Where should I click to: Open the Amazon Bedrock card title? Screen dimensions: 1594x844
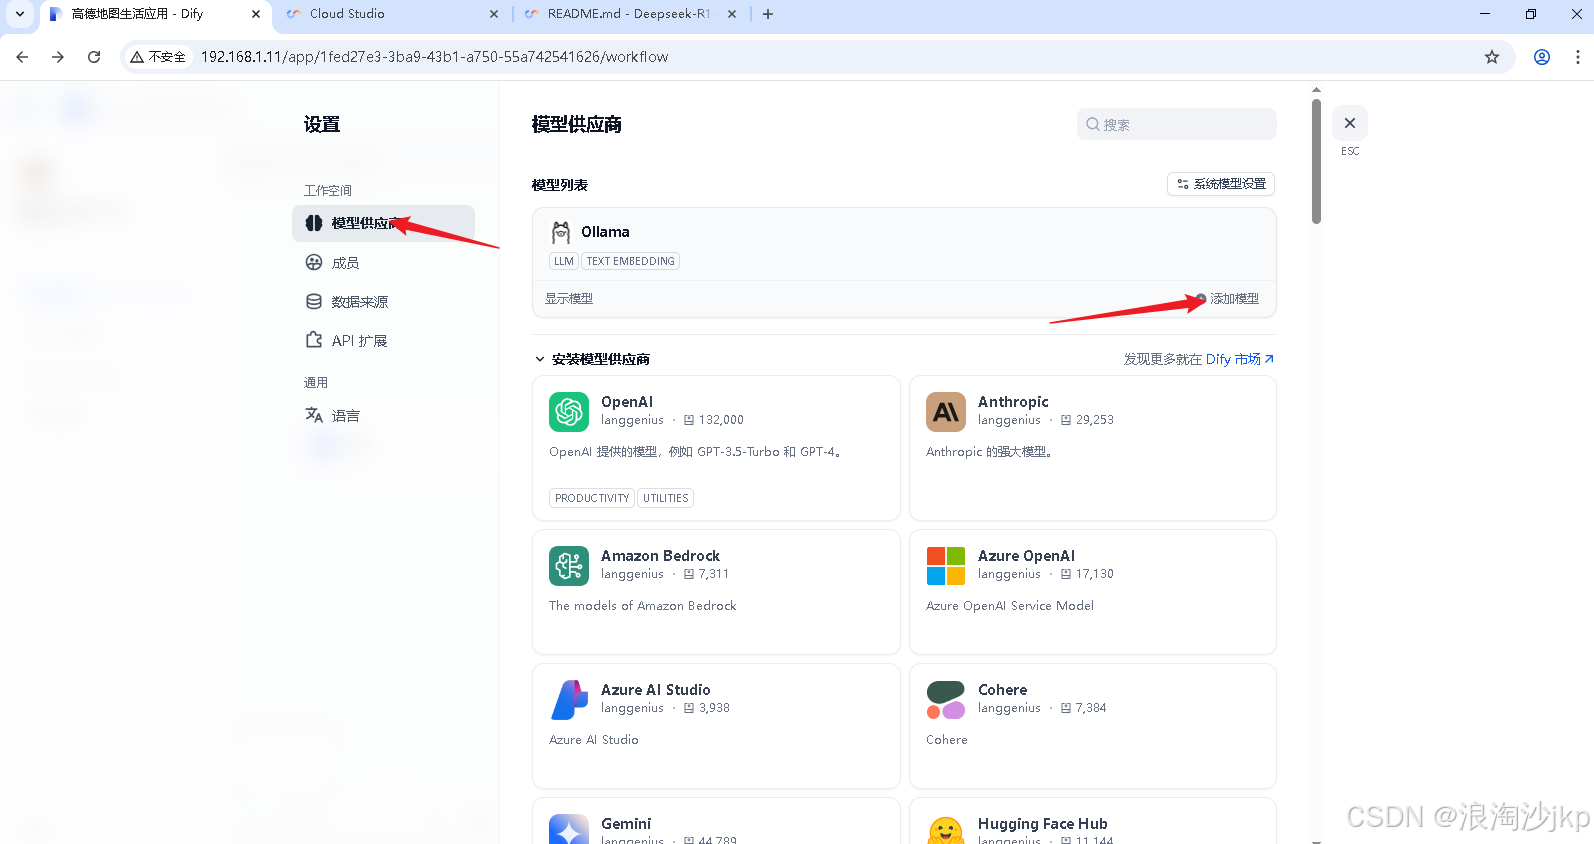tap(660, 556)
